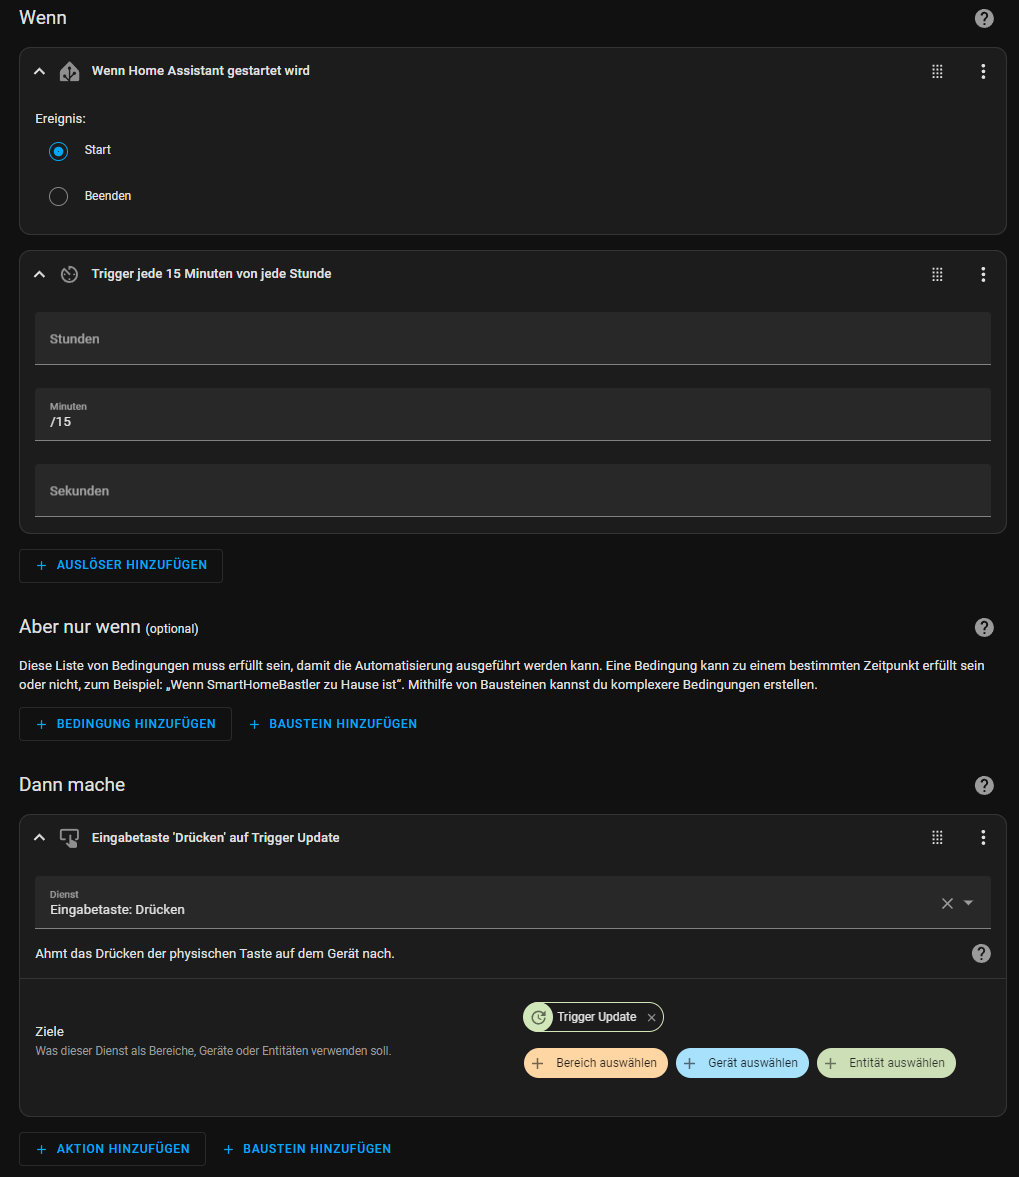Grab the drag handle of the Eingabetaste action
Screen dimensions: 1019x1177
937,838
